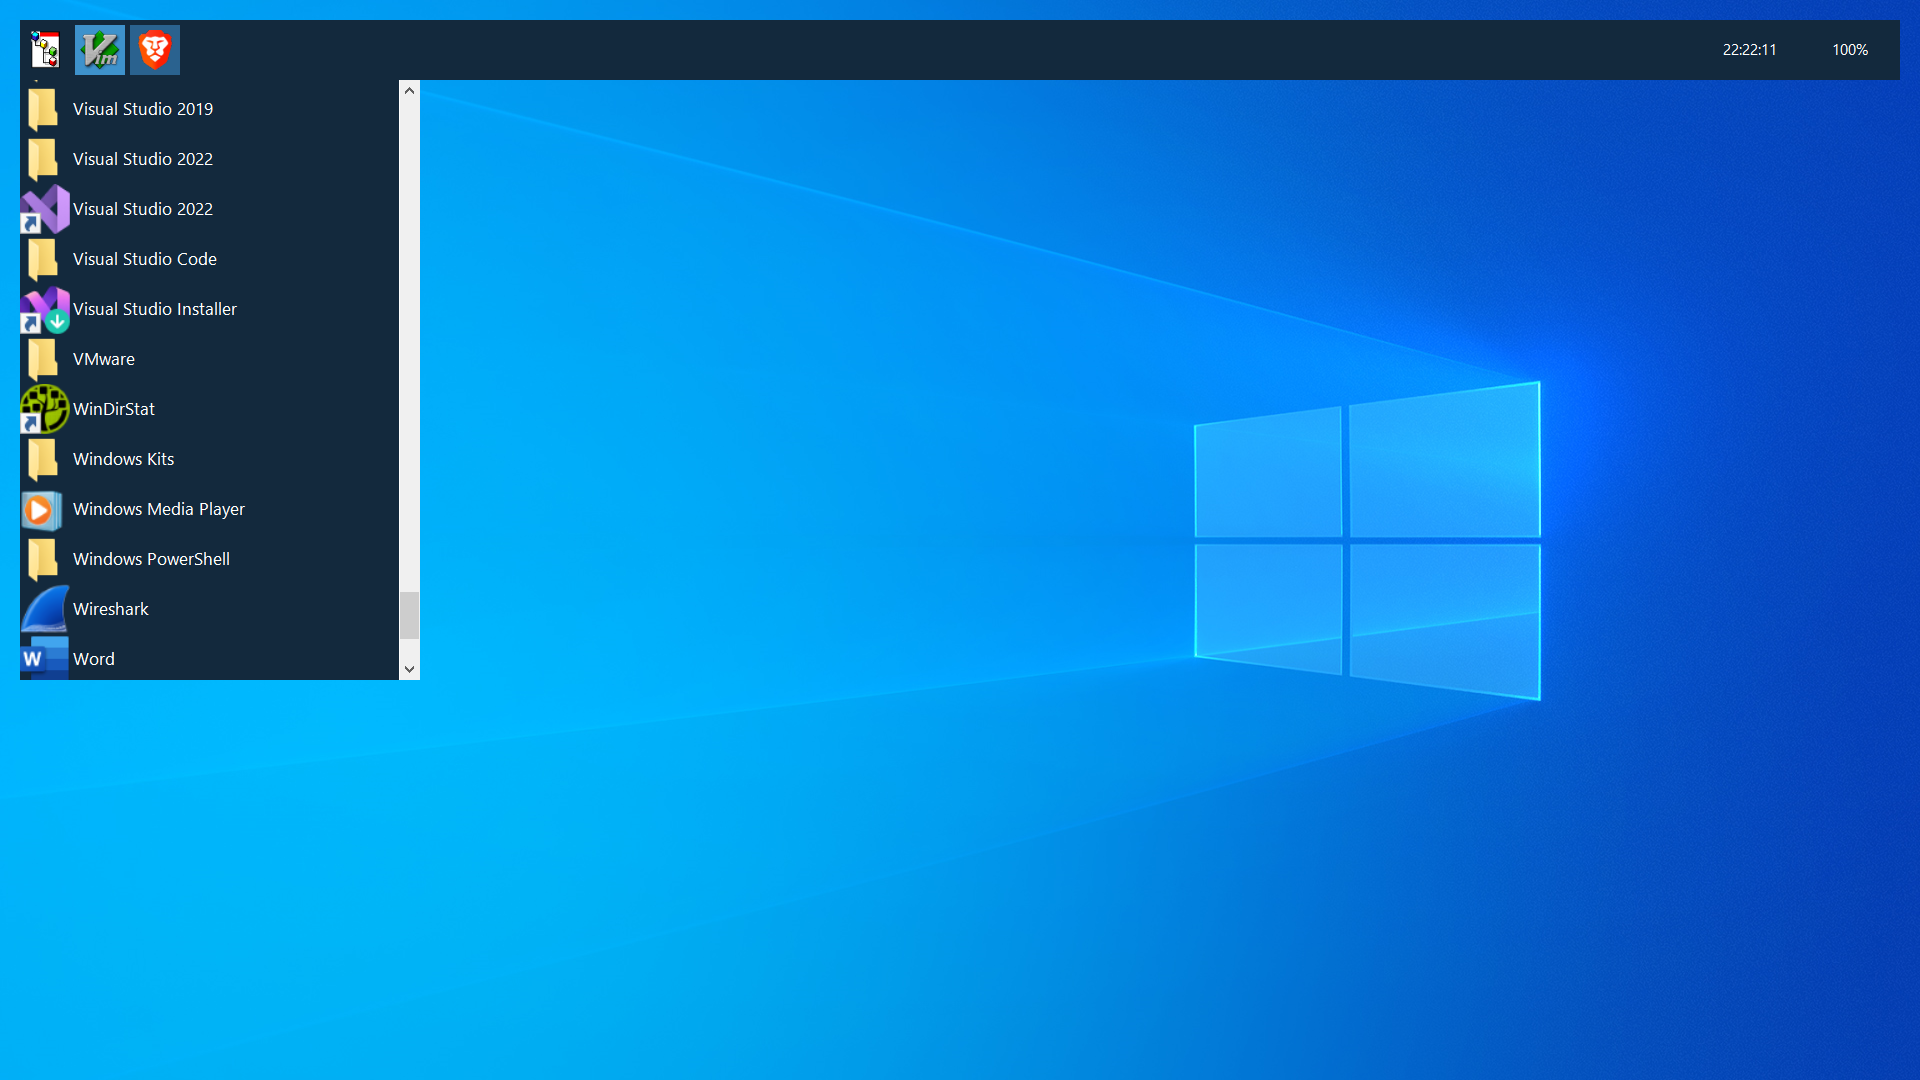The width and height of the screenshot is (1920, 1080).
Task: Click the tree-diagram launcher icon
Action: [45, 50]
